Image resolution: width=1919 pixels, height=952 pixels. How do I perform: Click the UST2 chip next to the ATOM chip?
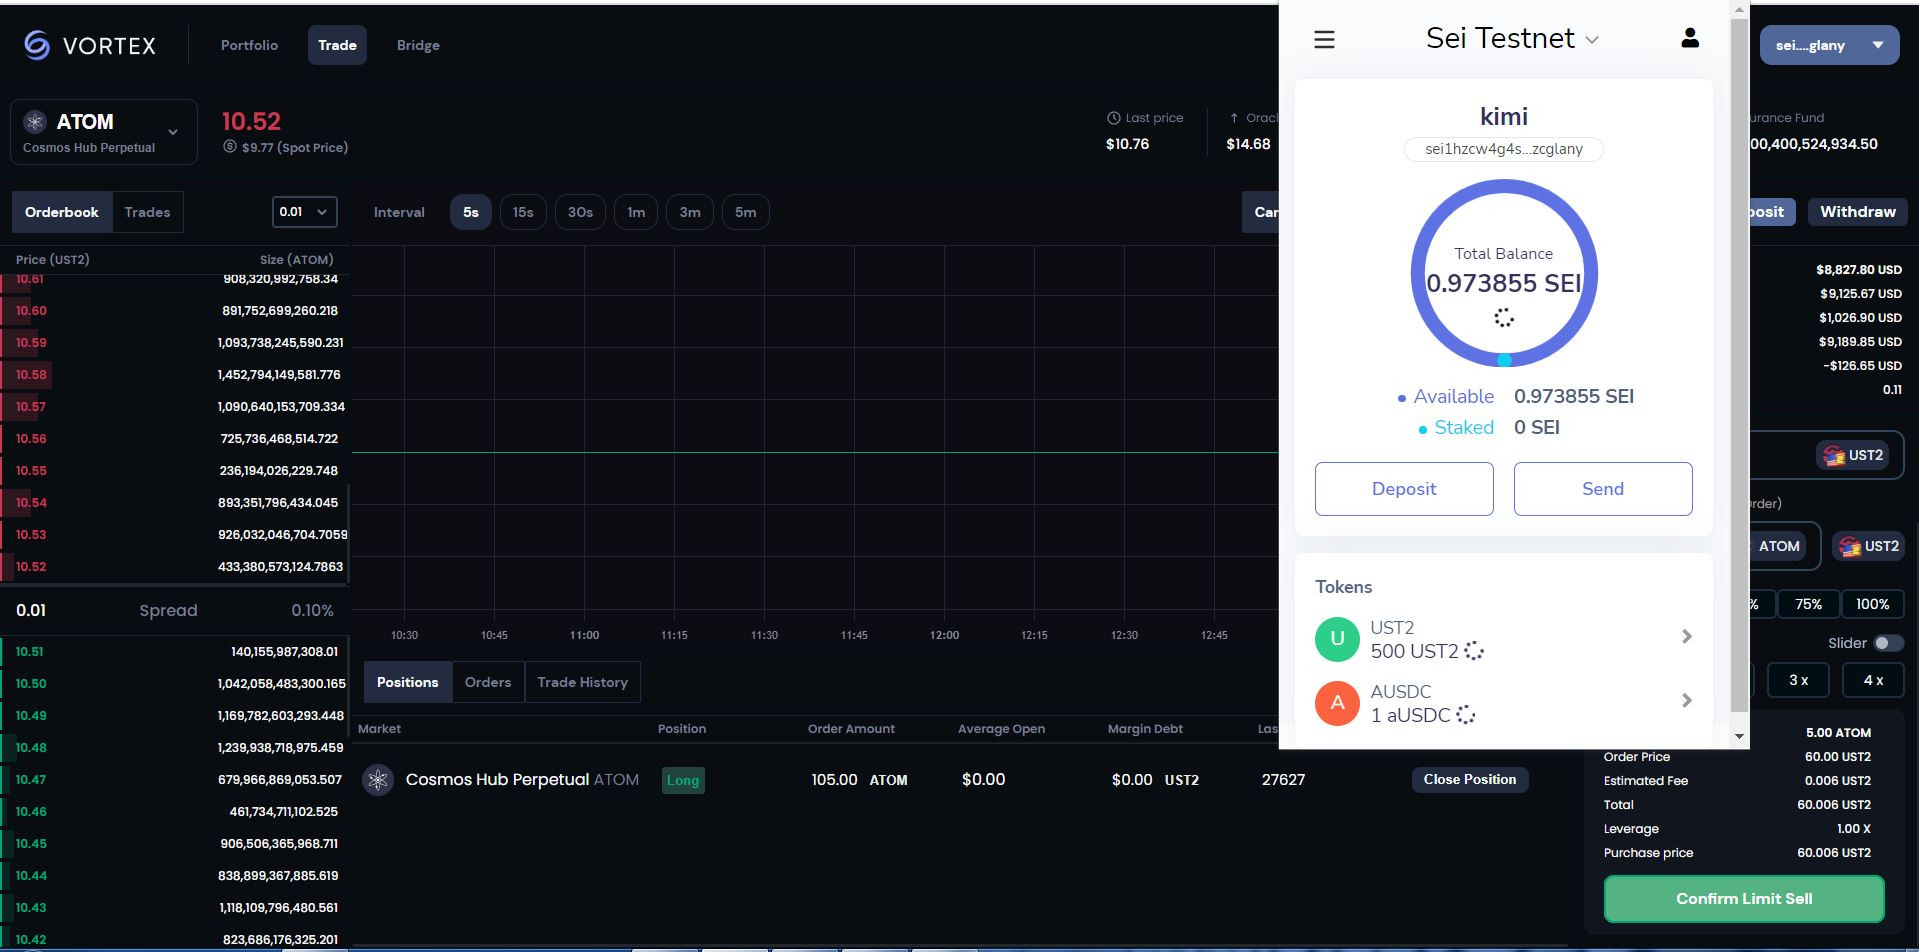click(1868, 546)
